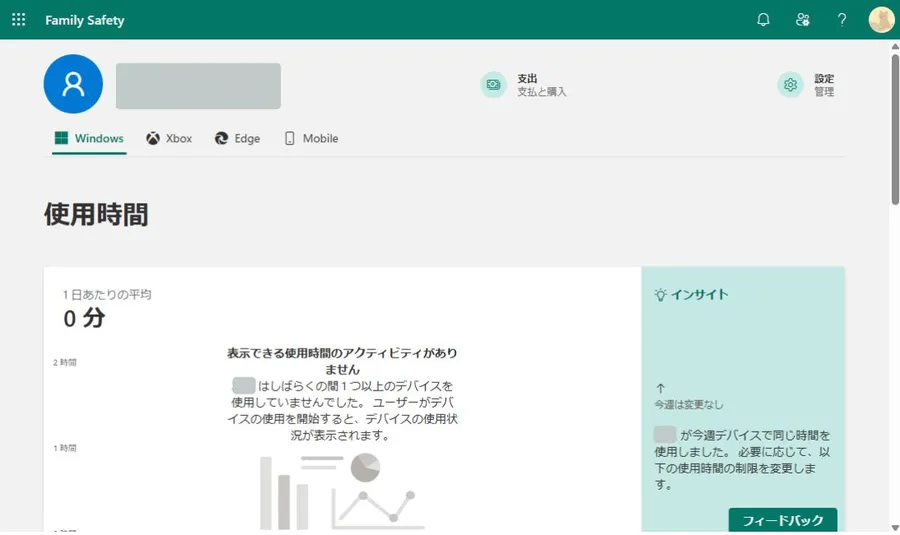
Task: Open the 支払と購入 link text
Action: coord(542,92)
